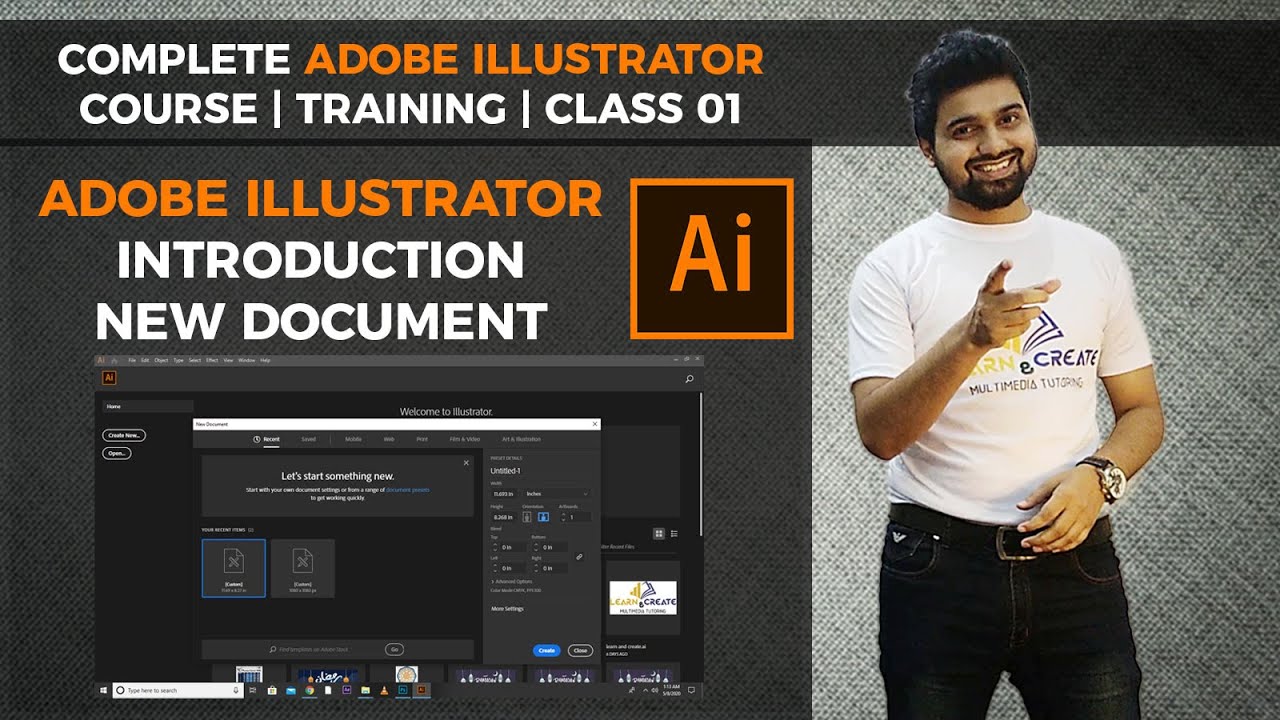Follow the 'document presets' link
This screenshot has height=720, width=1280.
[407, 490]
